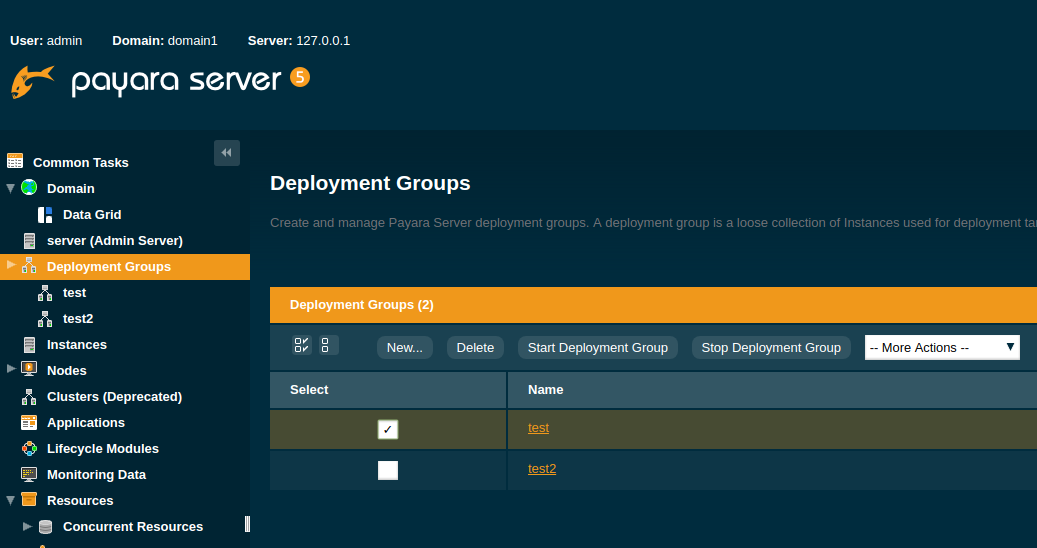Open test2 group in sidebar tree

coord(78,319)
